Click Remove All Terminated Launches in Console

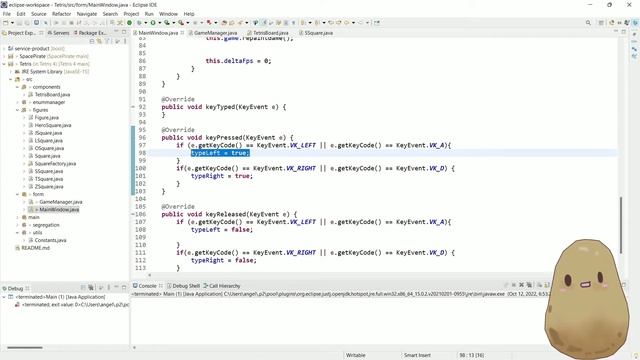[529, 285]
